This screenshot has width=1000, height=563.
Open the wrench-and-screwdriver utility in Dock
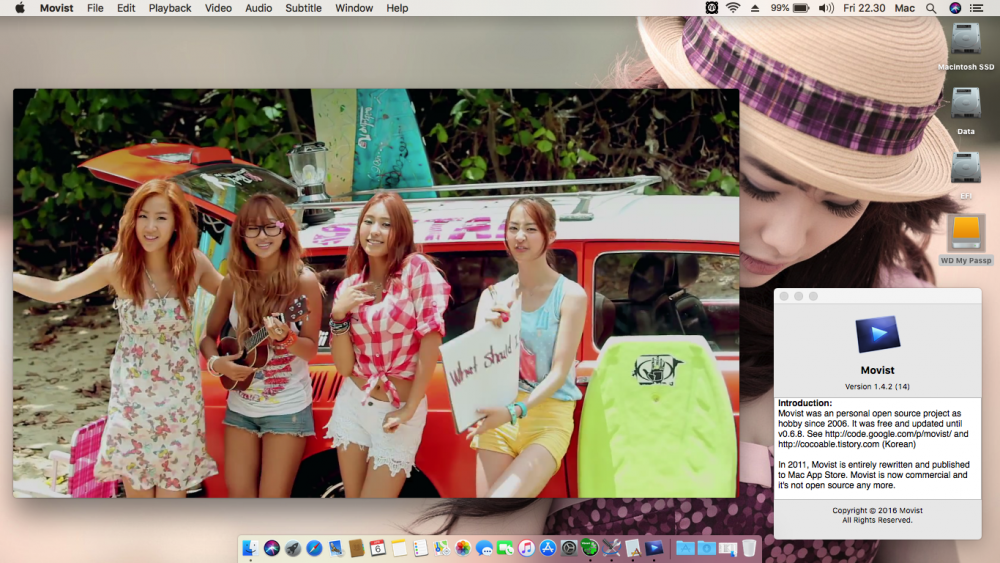coord(612,548)
